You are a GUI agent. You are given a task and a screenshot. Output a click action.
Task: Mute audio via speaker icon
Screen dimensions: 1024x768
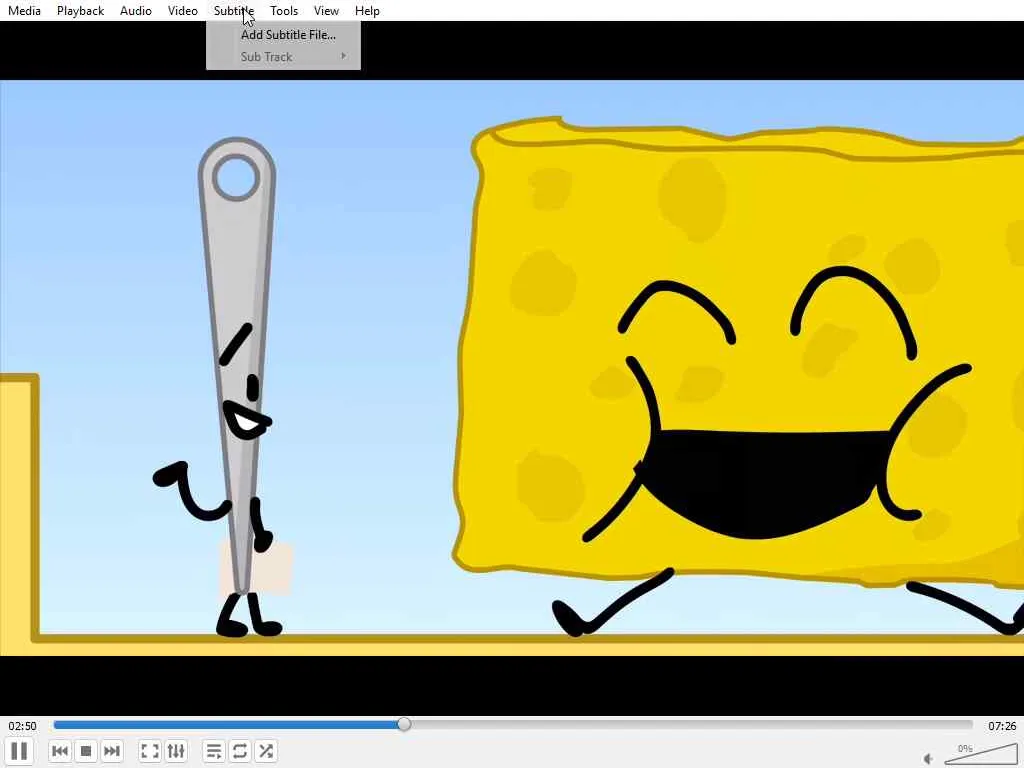pyautogui.click(x=929, y=758)
